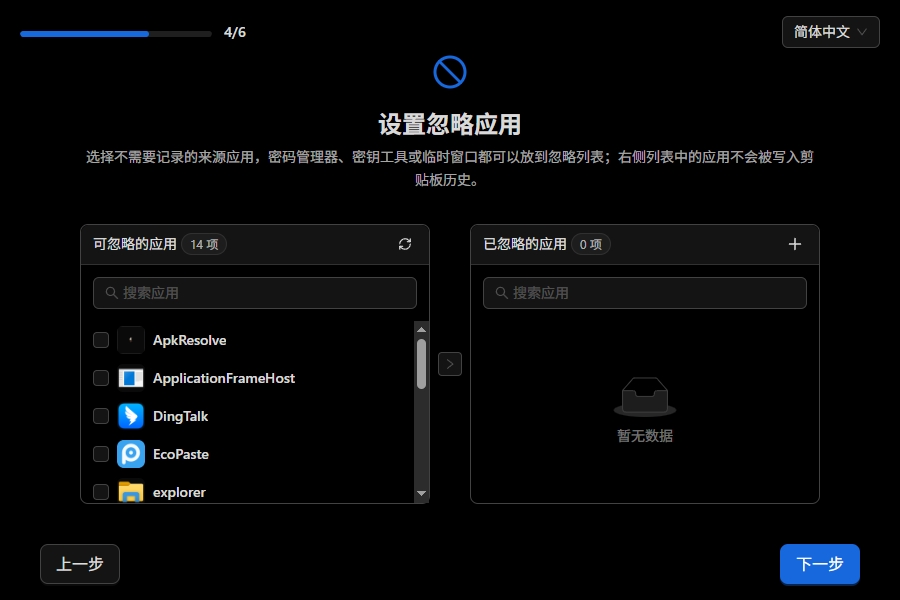Click the search field in 已忽略的应用 list
This screenshot has width=900, height=600.
(645, 293)
